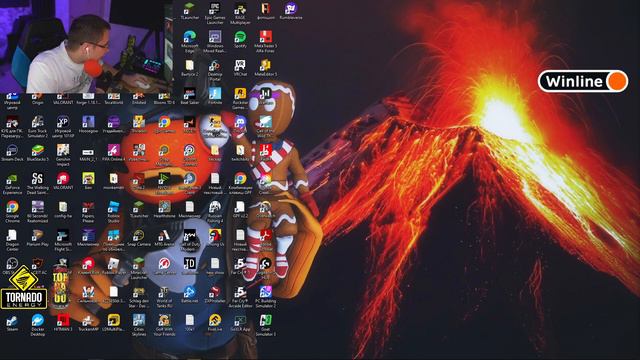The height and width of the screenshot is (360, 640).
Task: Open the Papers Please shortcut
Action: pyautogui.click(x=88, y=211)
